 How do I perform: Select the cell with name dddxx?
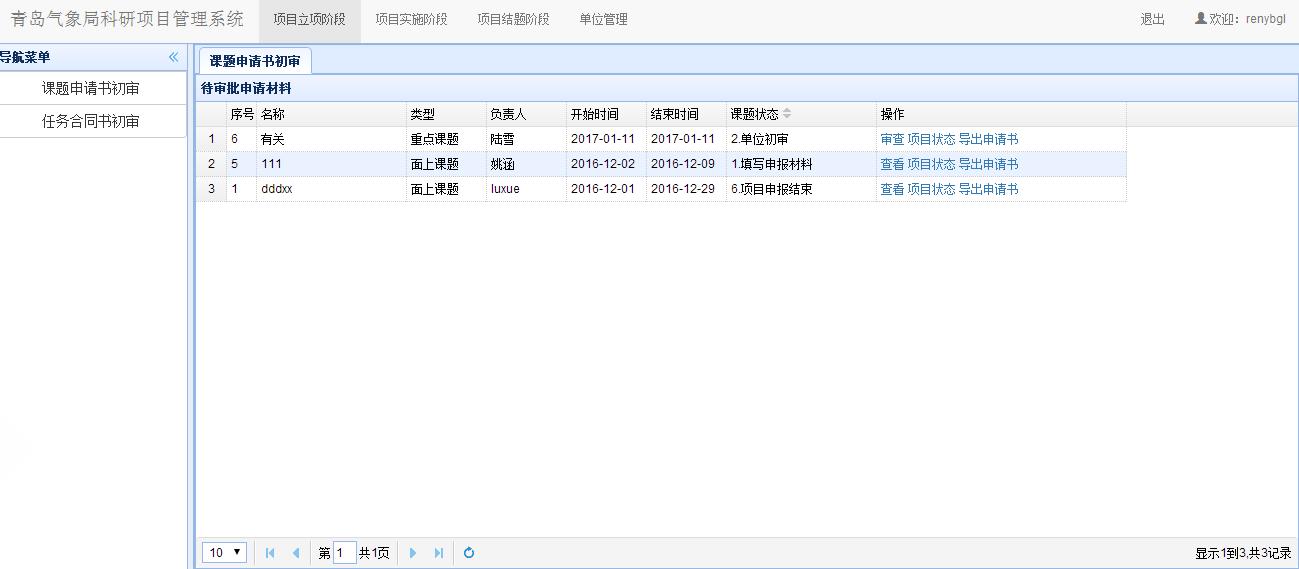tap(332, 189)
